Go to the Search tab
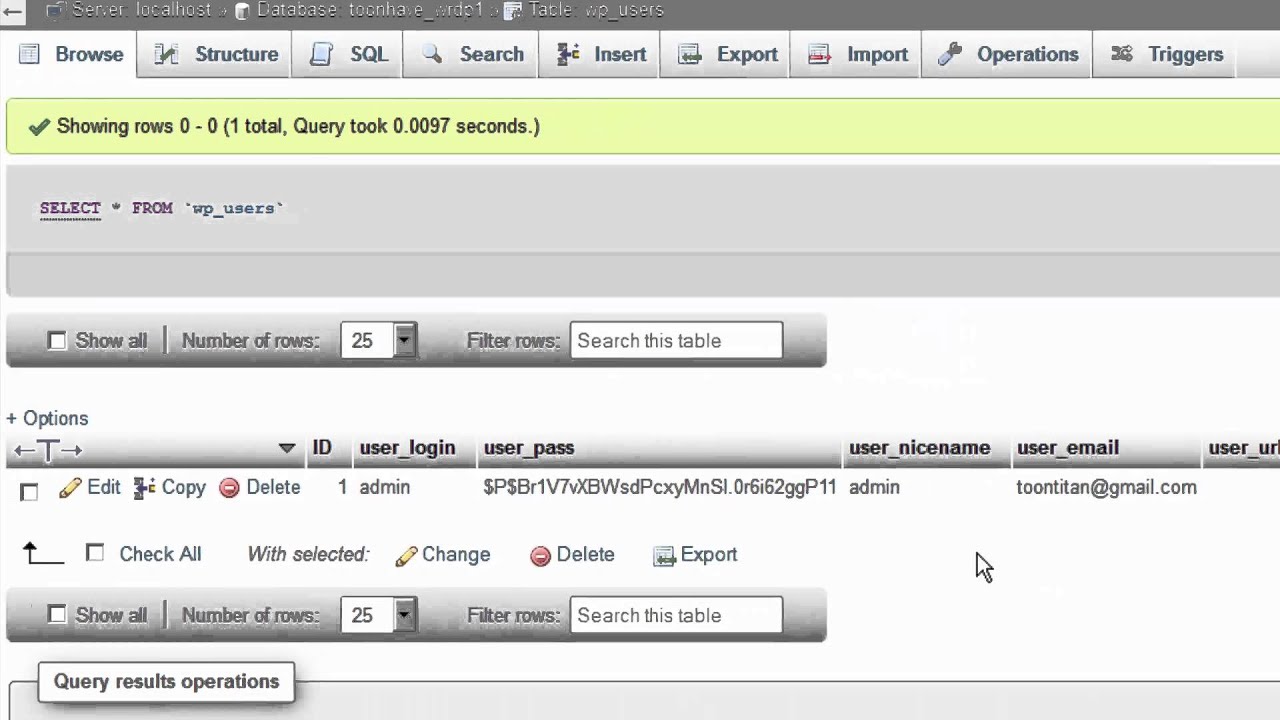The width and height of the screenshot is (1280, 720). [x=472, y=55]
